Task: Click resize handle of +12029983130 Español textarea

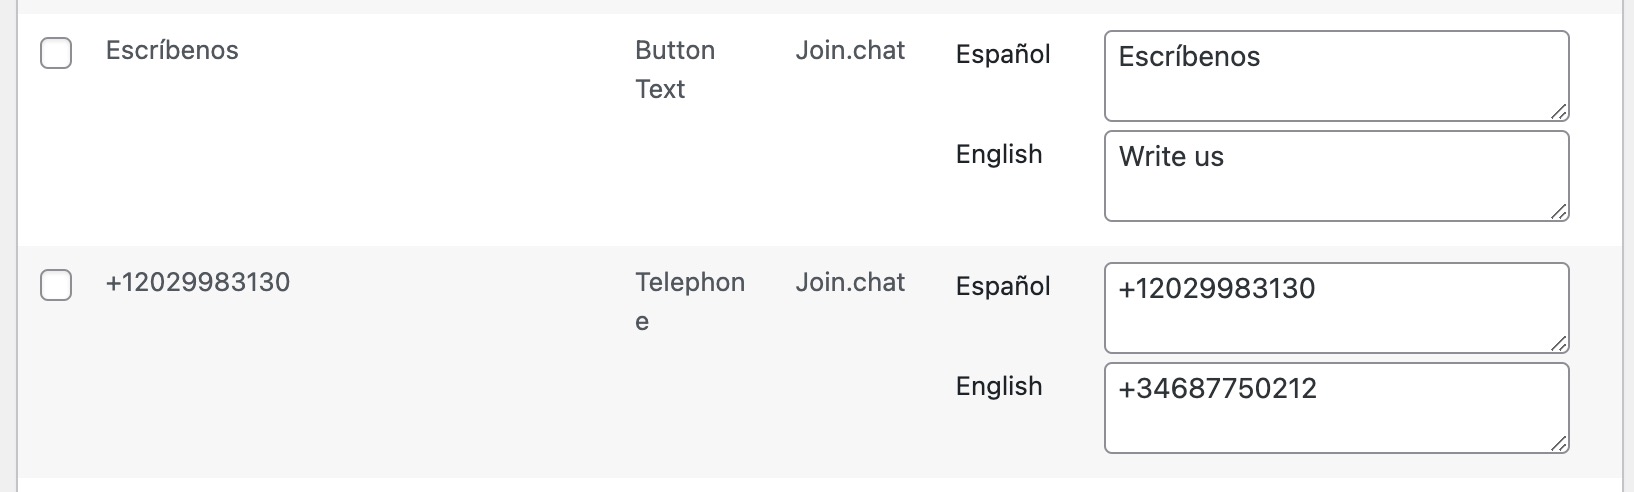Action: coord(1559,343)
